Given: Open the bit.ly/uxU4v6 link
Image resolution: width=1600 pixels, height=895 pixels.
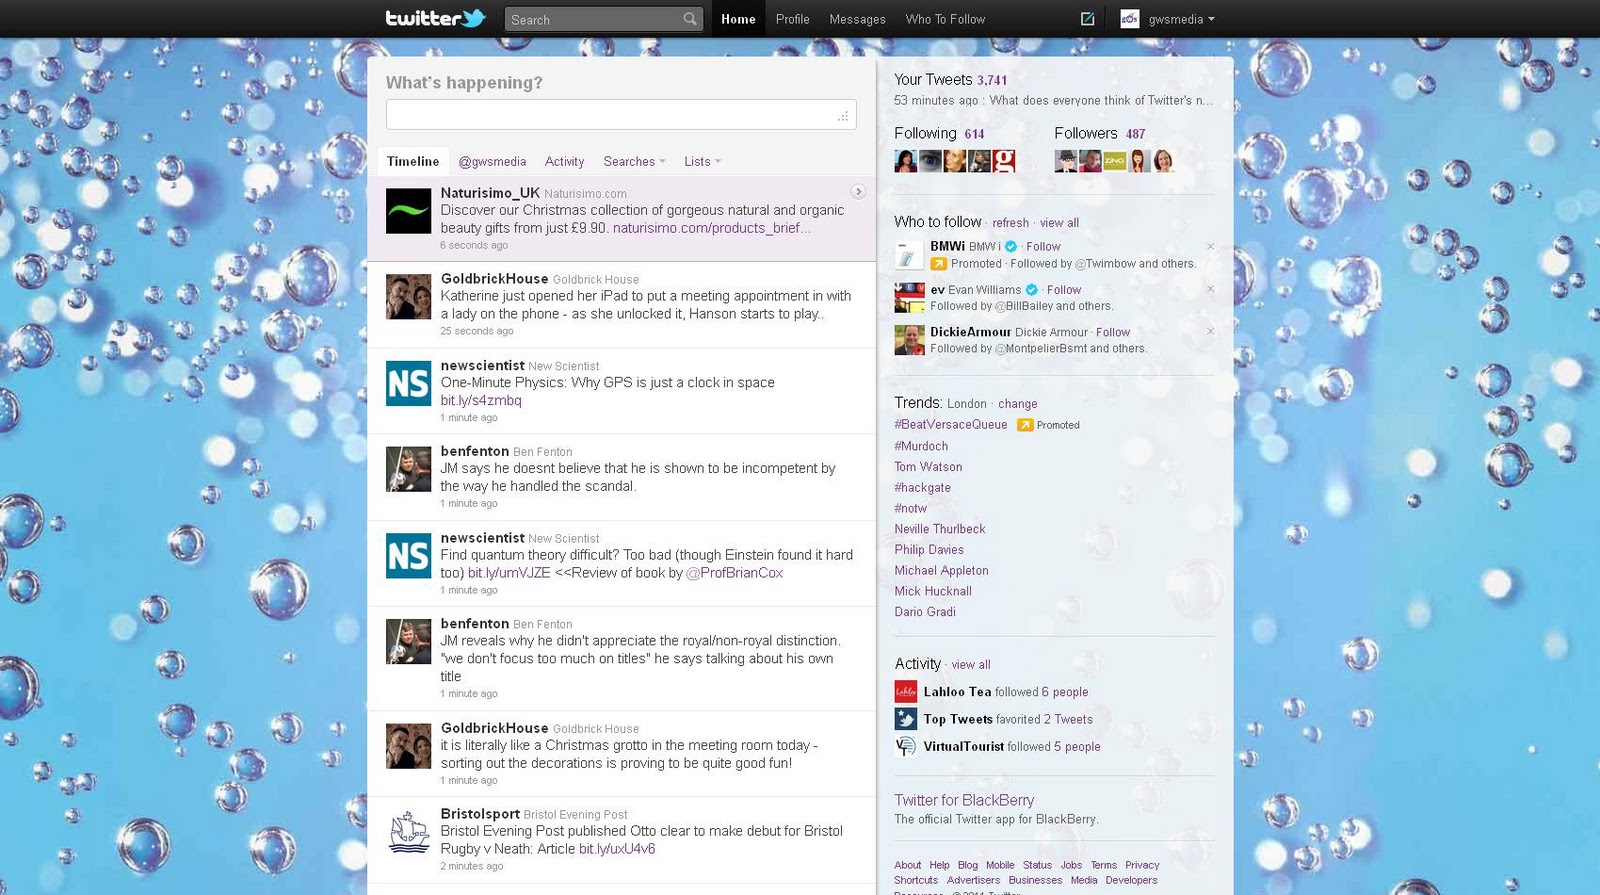Looking at the screenshot, I should point(617,849).
